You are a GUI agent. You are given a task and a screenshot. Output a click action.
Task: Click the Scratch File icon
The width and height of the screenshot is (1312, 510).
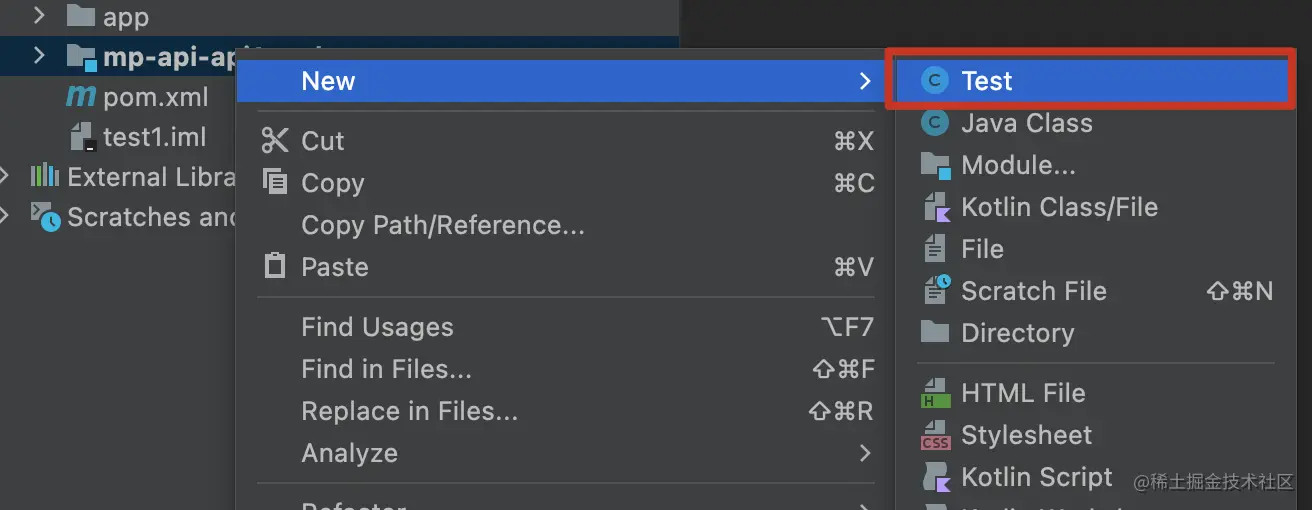pyautogui.click(x=935, y=291)
